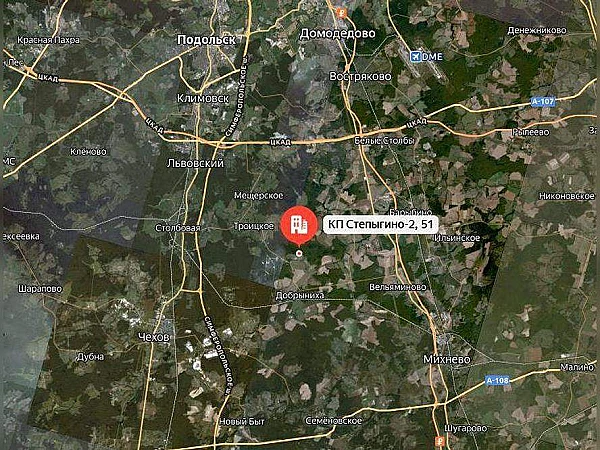
Task: Click the ruble marker near Шугарово
Action: [x=440, y=441]
